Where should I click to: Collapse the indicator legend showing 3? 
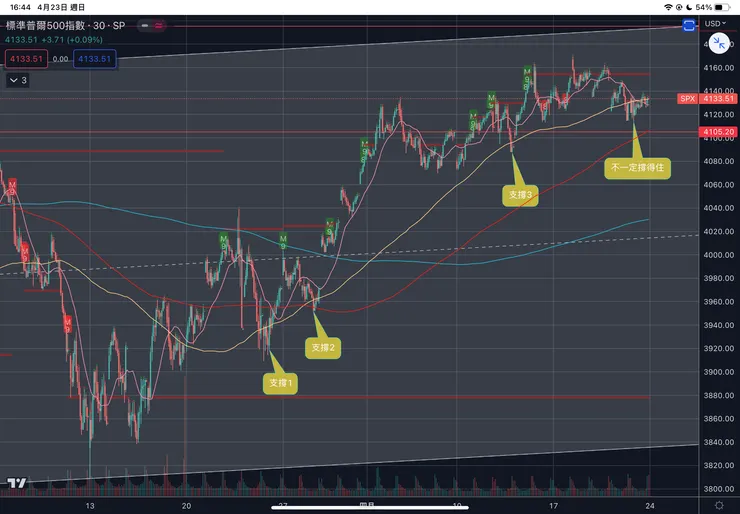(17, 80)
